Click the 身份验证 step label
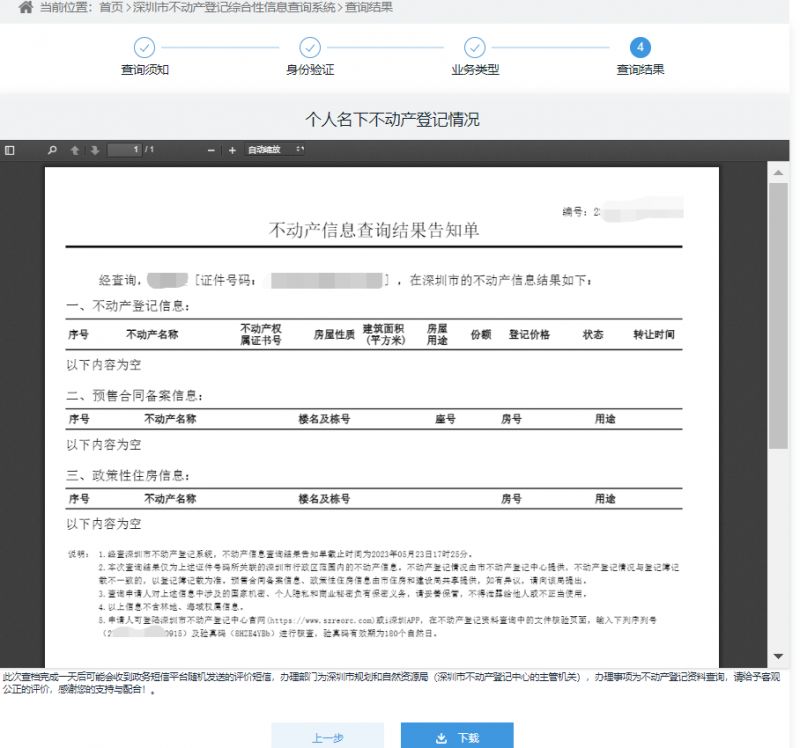800x748 pixels. [x=310, y=70]
